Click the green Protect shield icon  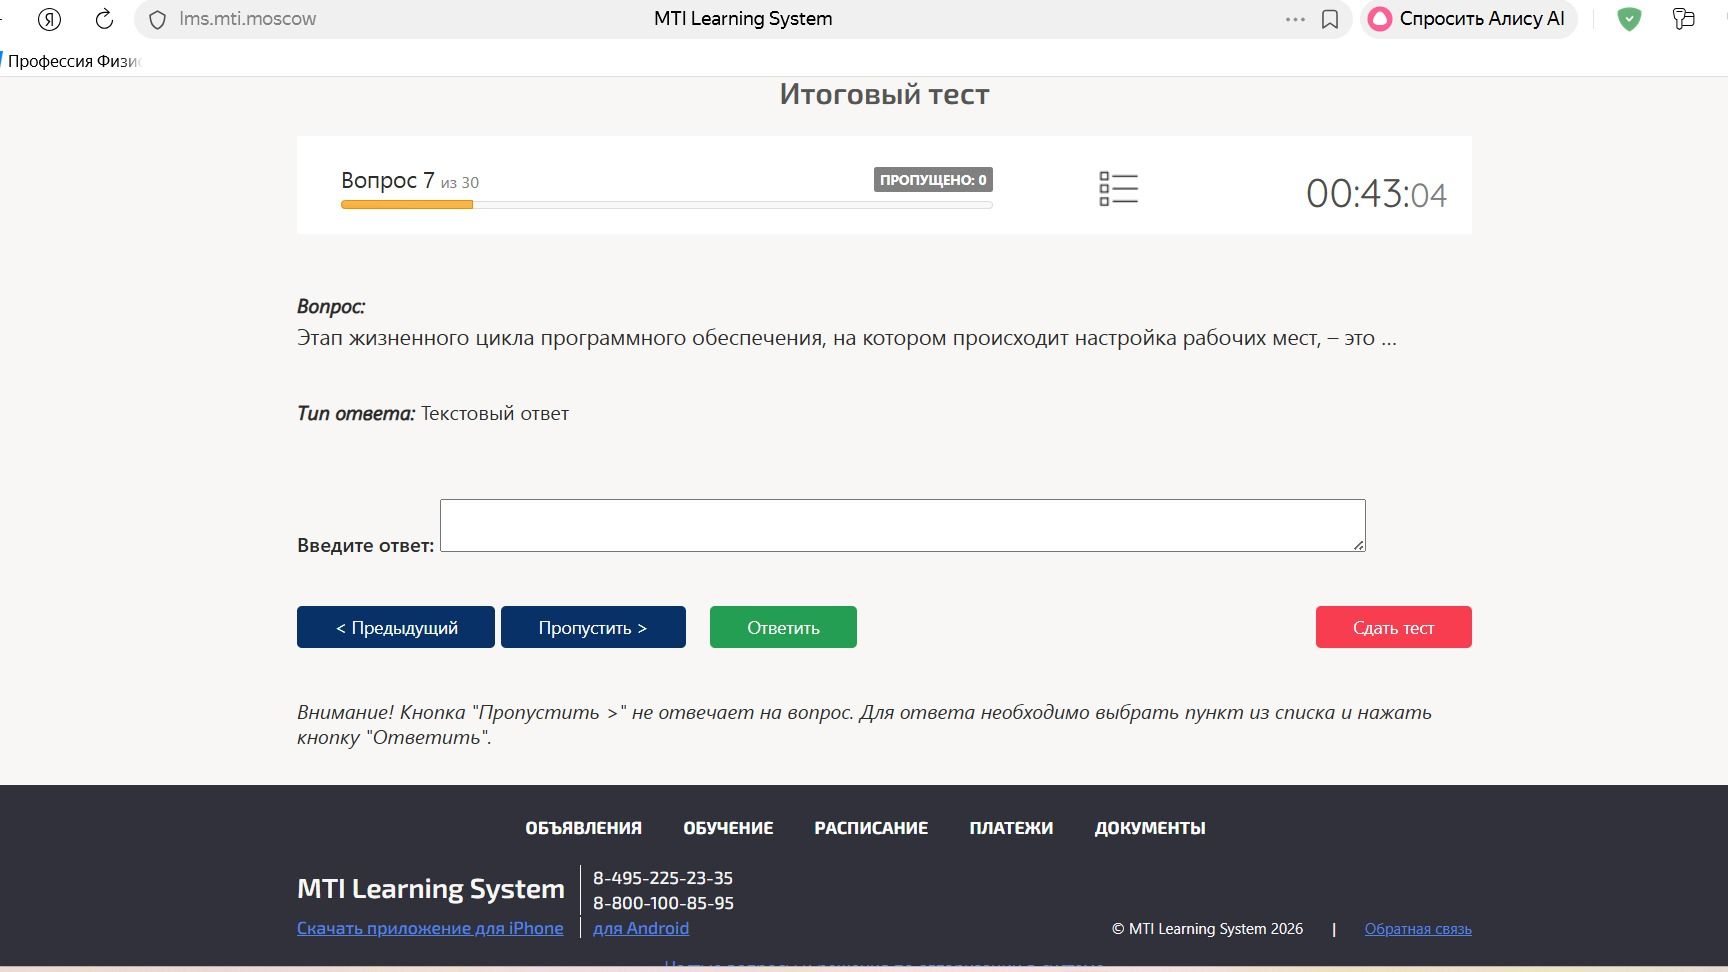coord(1629,19)
